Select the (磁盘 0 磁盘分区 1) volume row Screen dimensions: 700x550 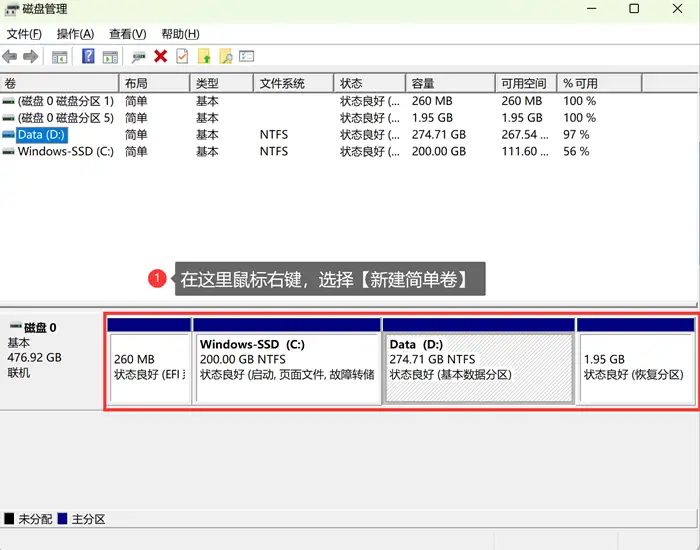[x=66, y=101]
